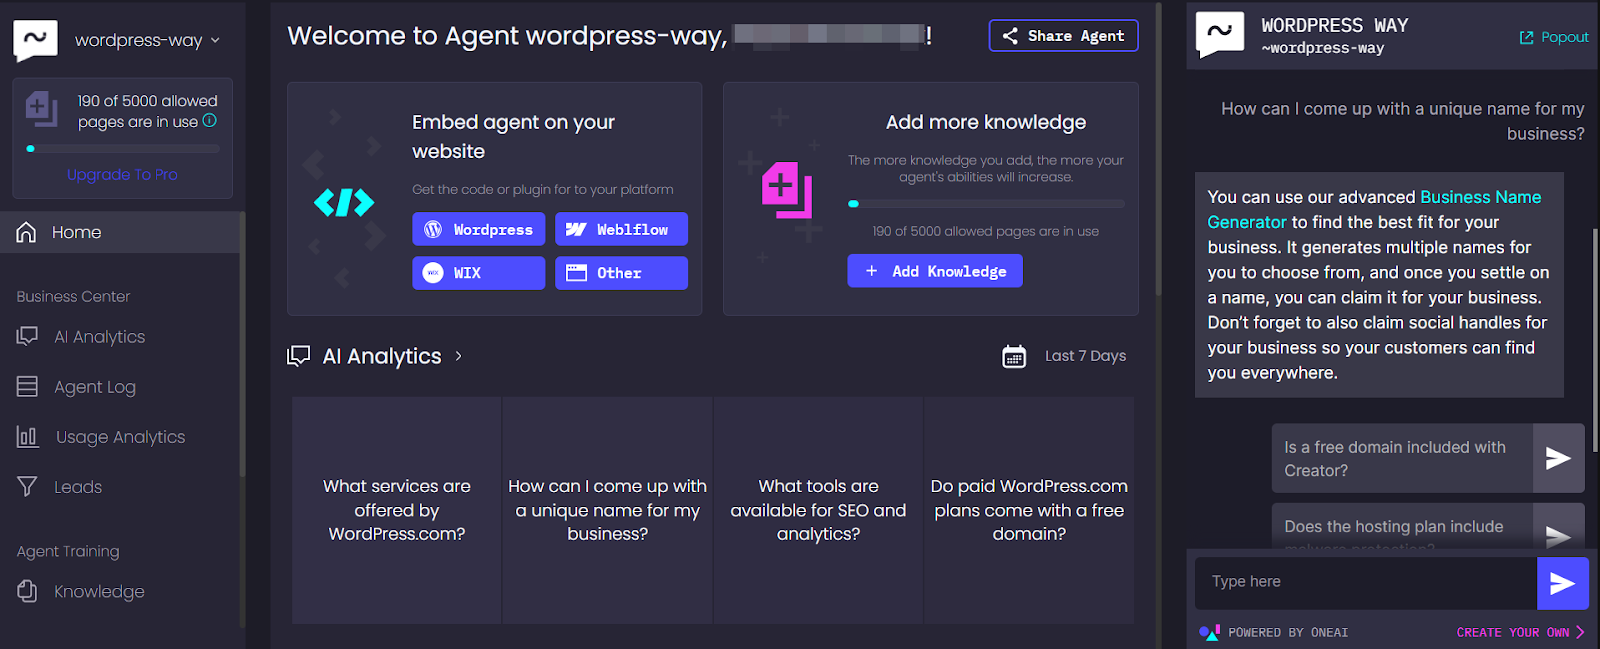
Task: Select the WIX embed button
Action: pos(479,273)
